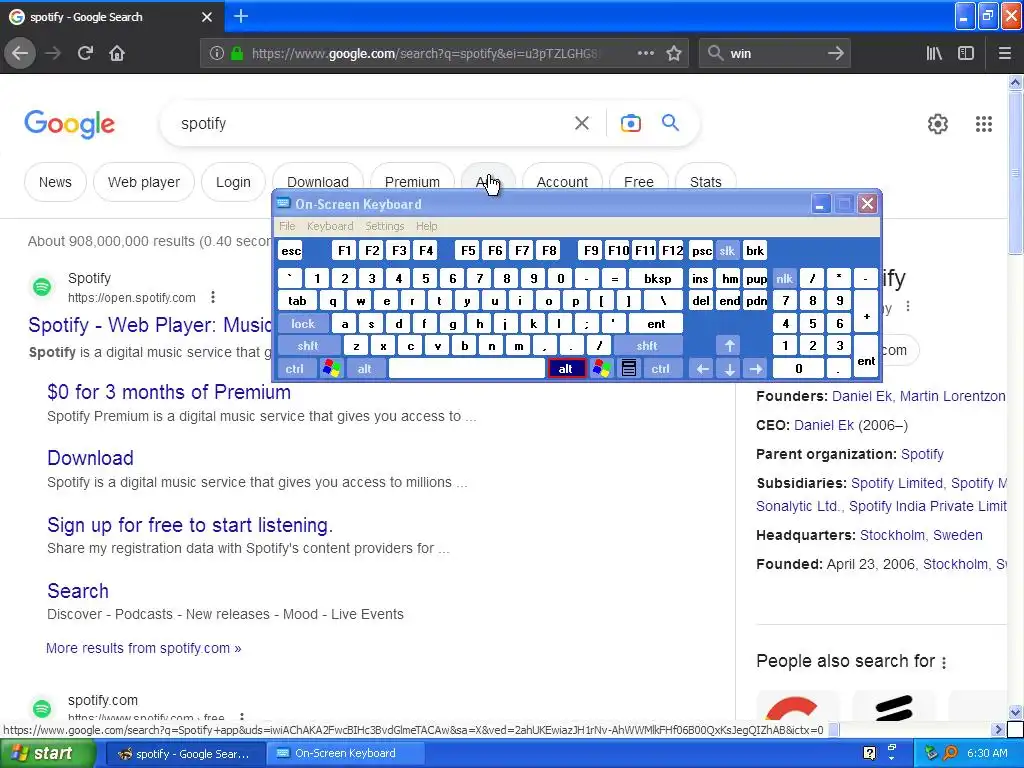Open the Daniel Ek CEO link

(x=824, y=425)
